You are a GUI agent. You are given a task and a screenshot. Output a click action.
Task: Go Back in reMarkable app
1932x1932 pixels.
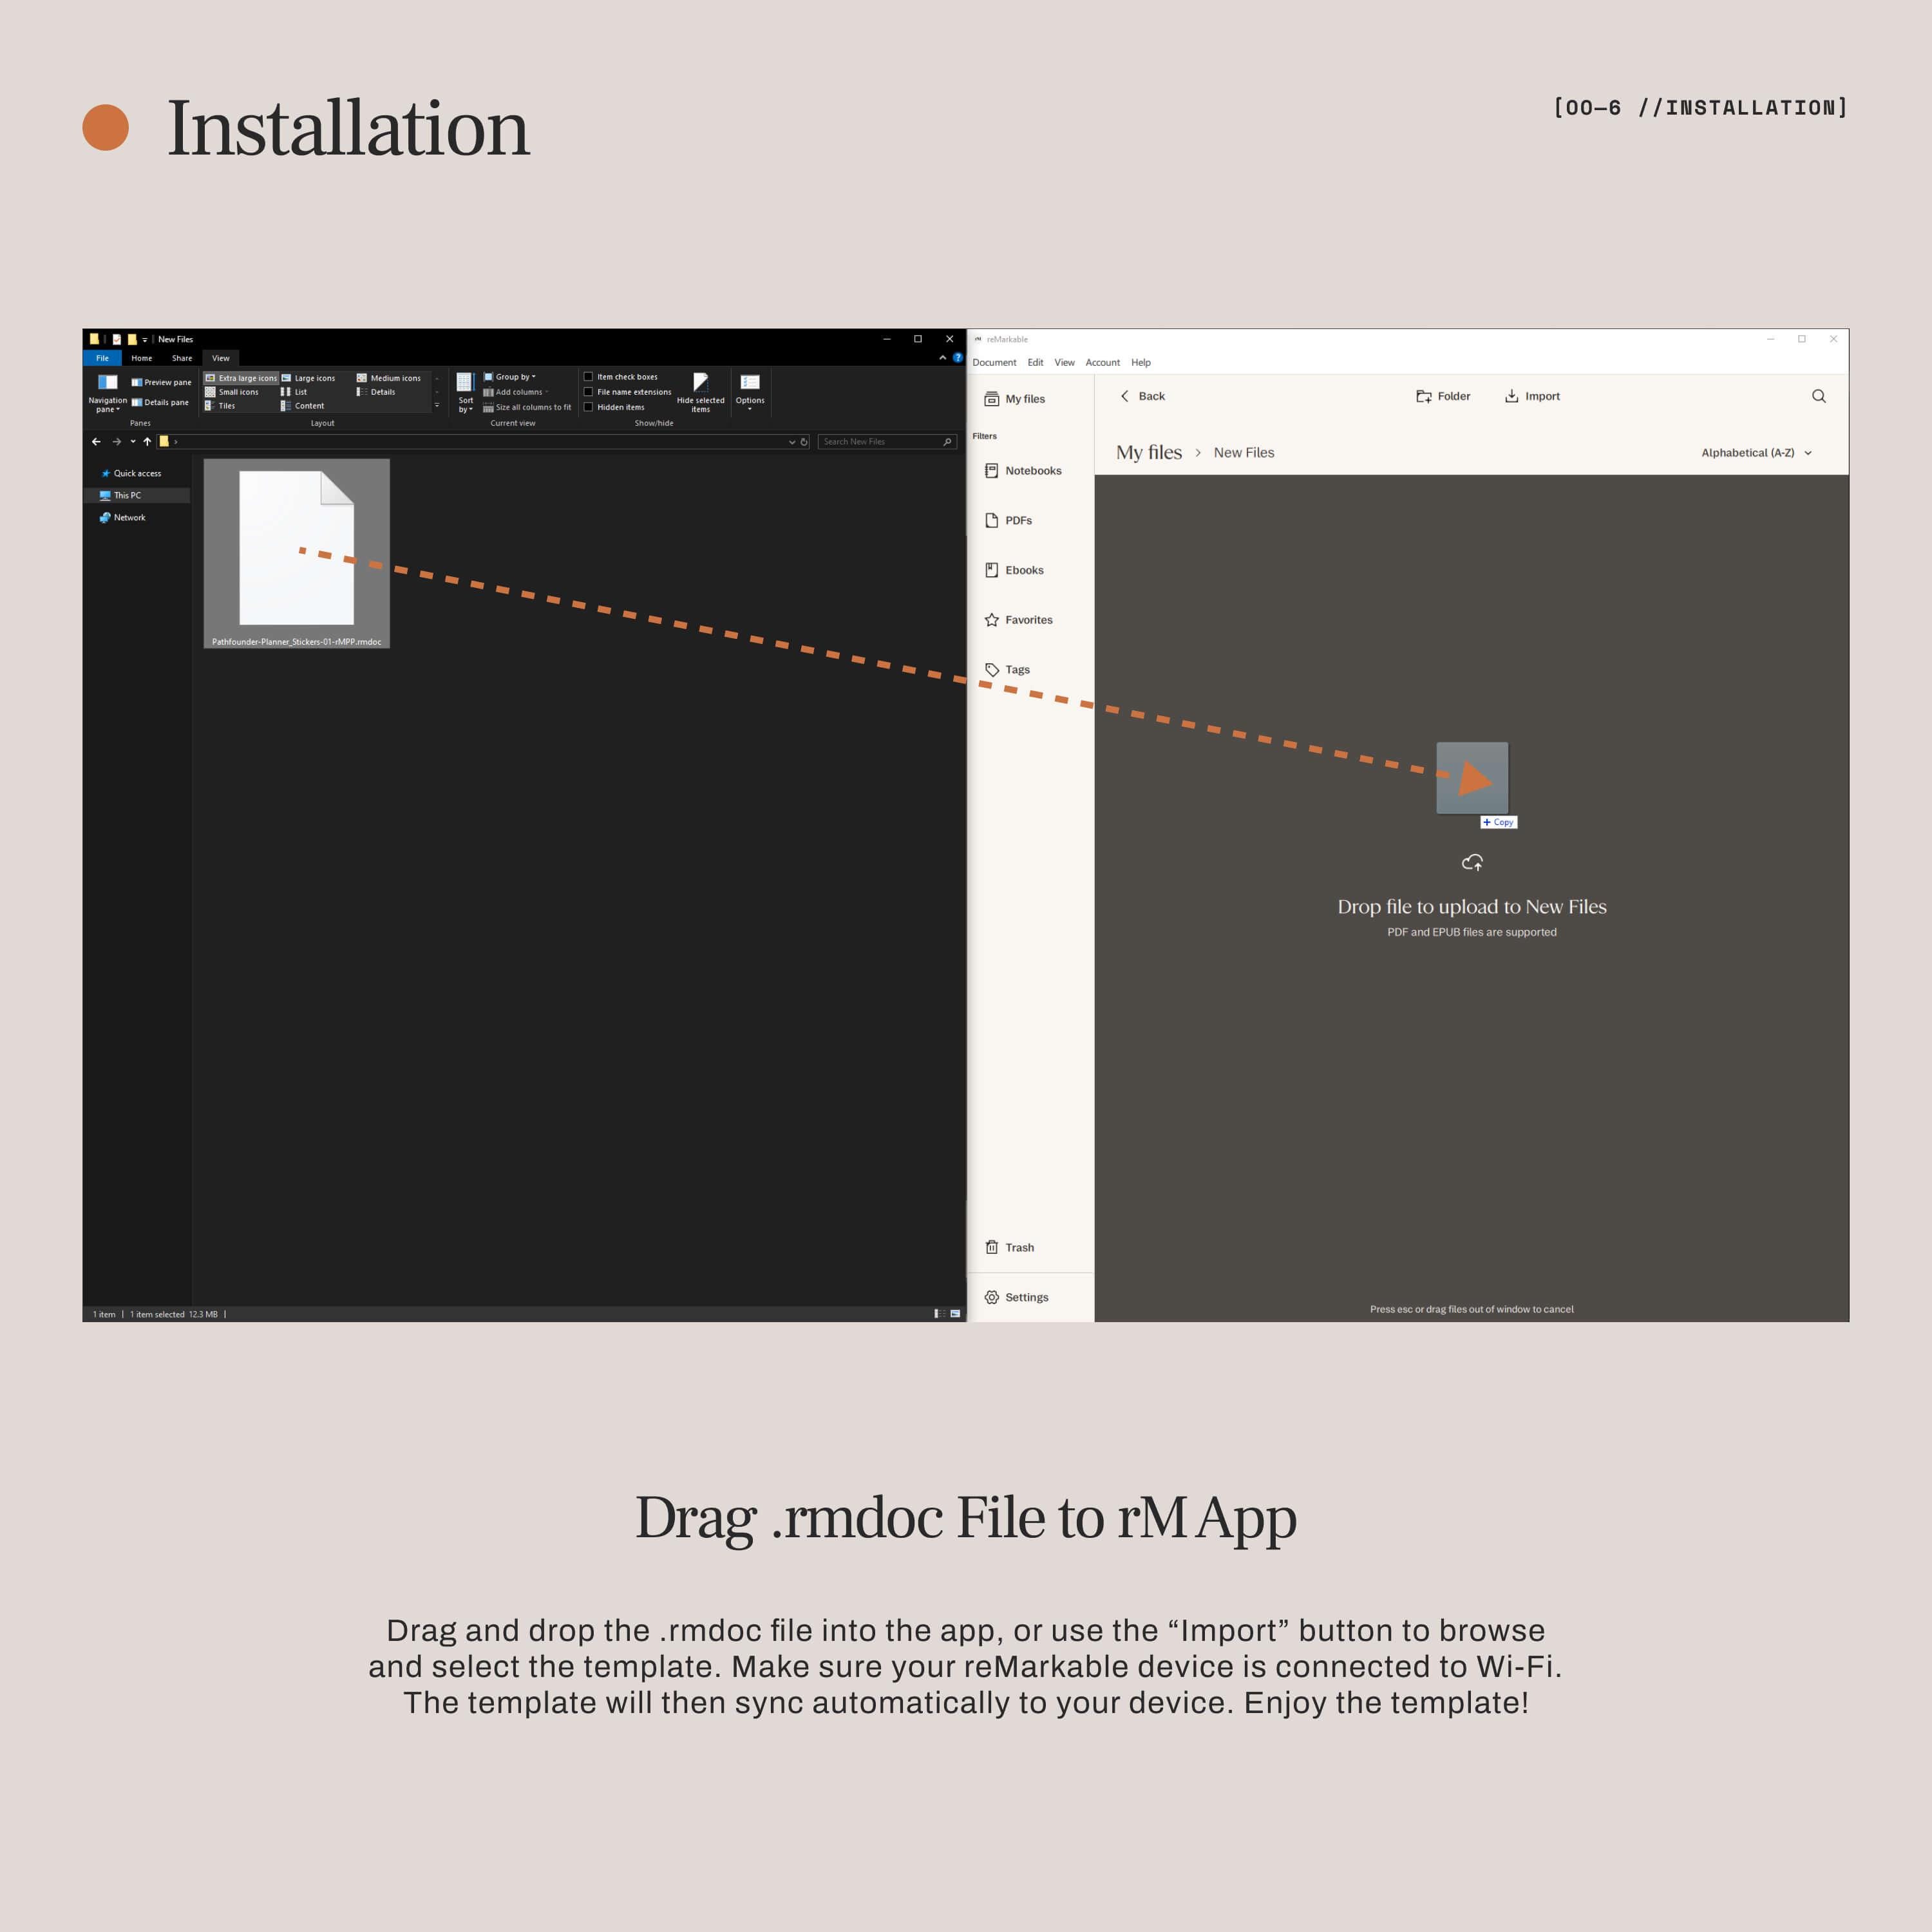pos(1142,397)
